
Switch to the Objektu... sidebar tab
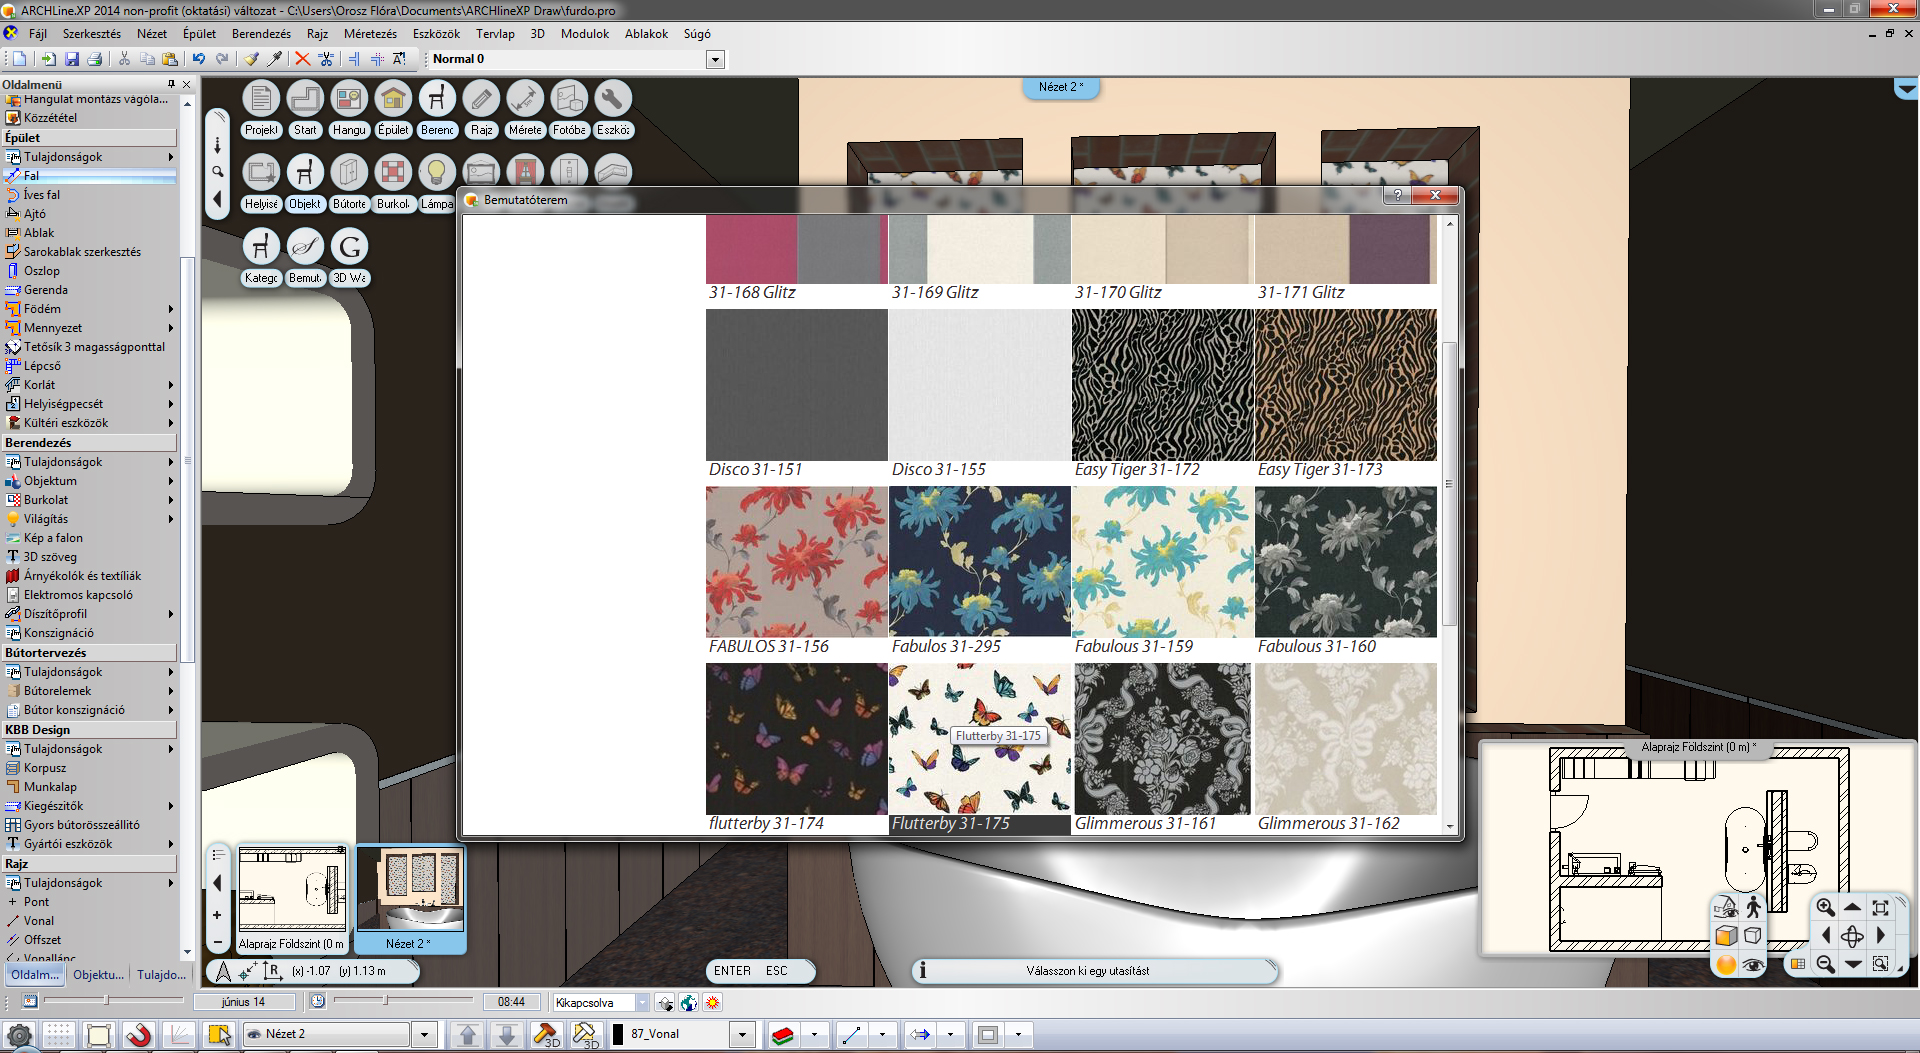[98, 975]
